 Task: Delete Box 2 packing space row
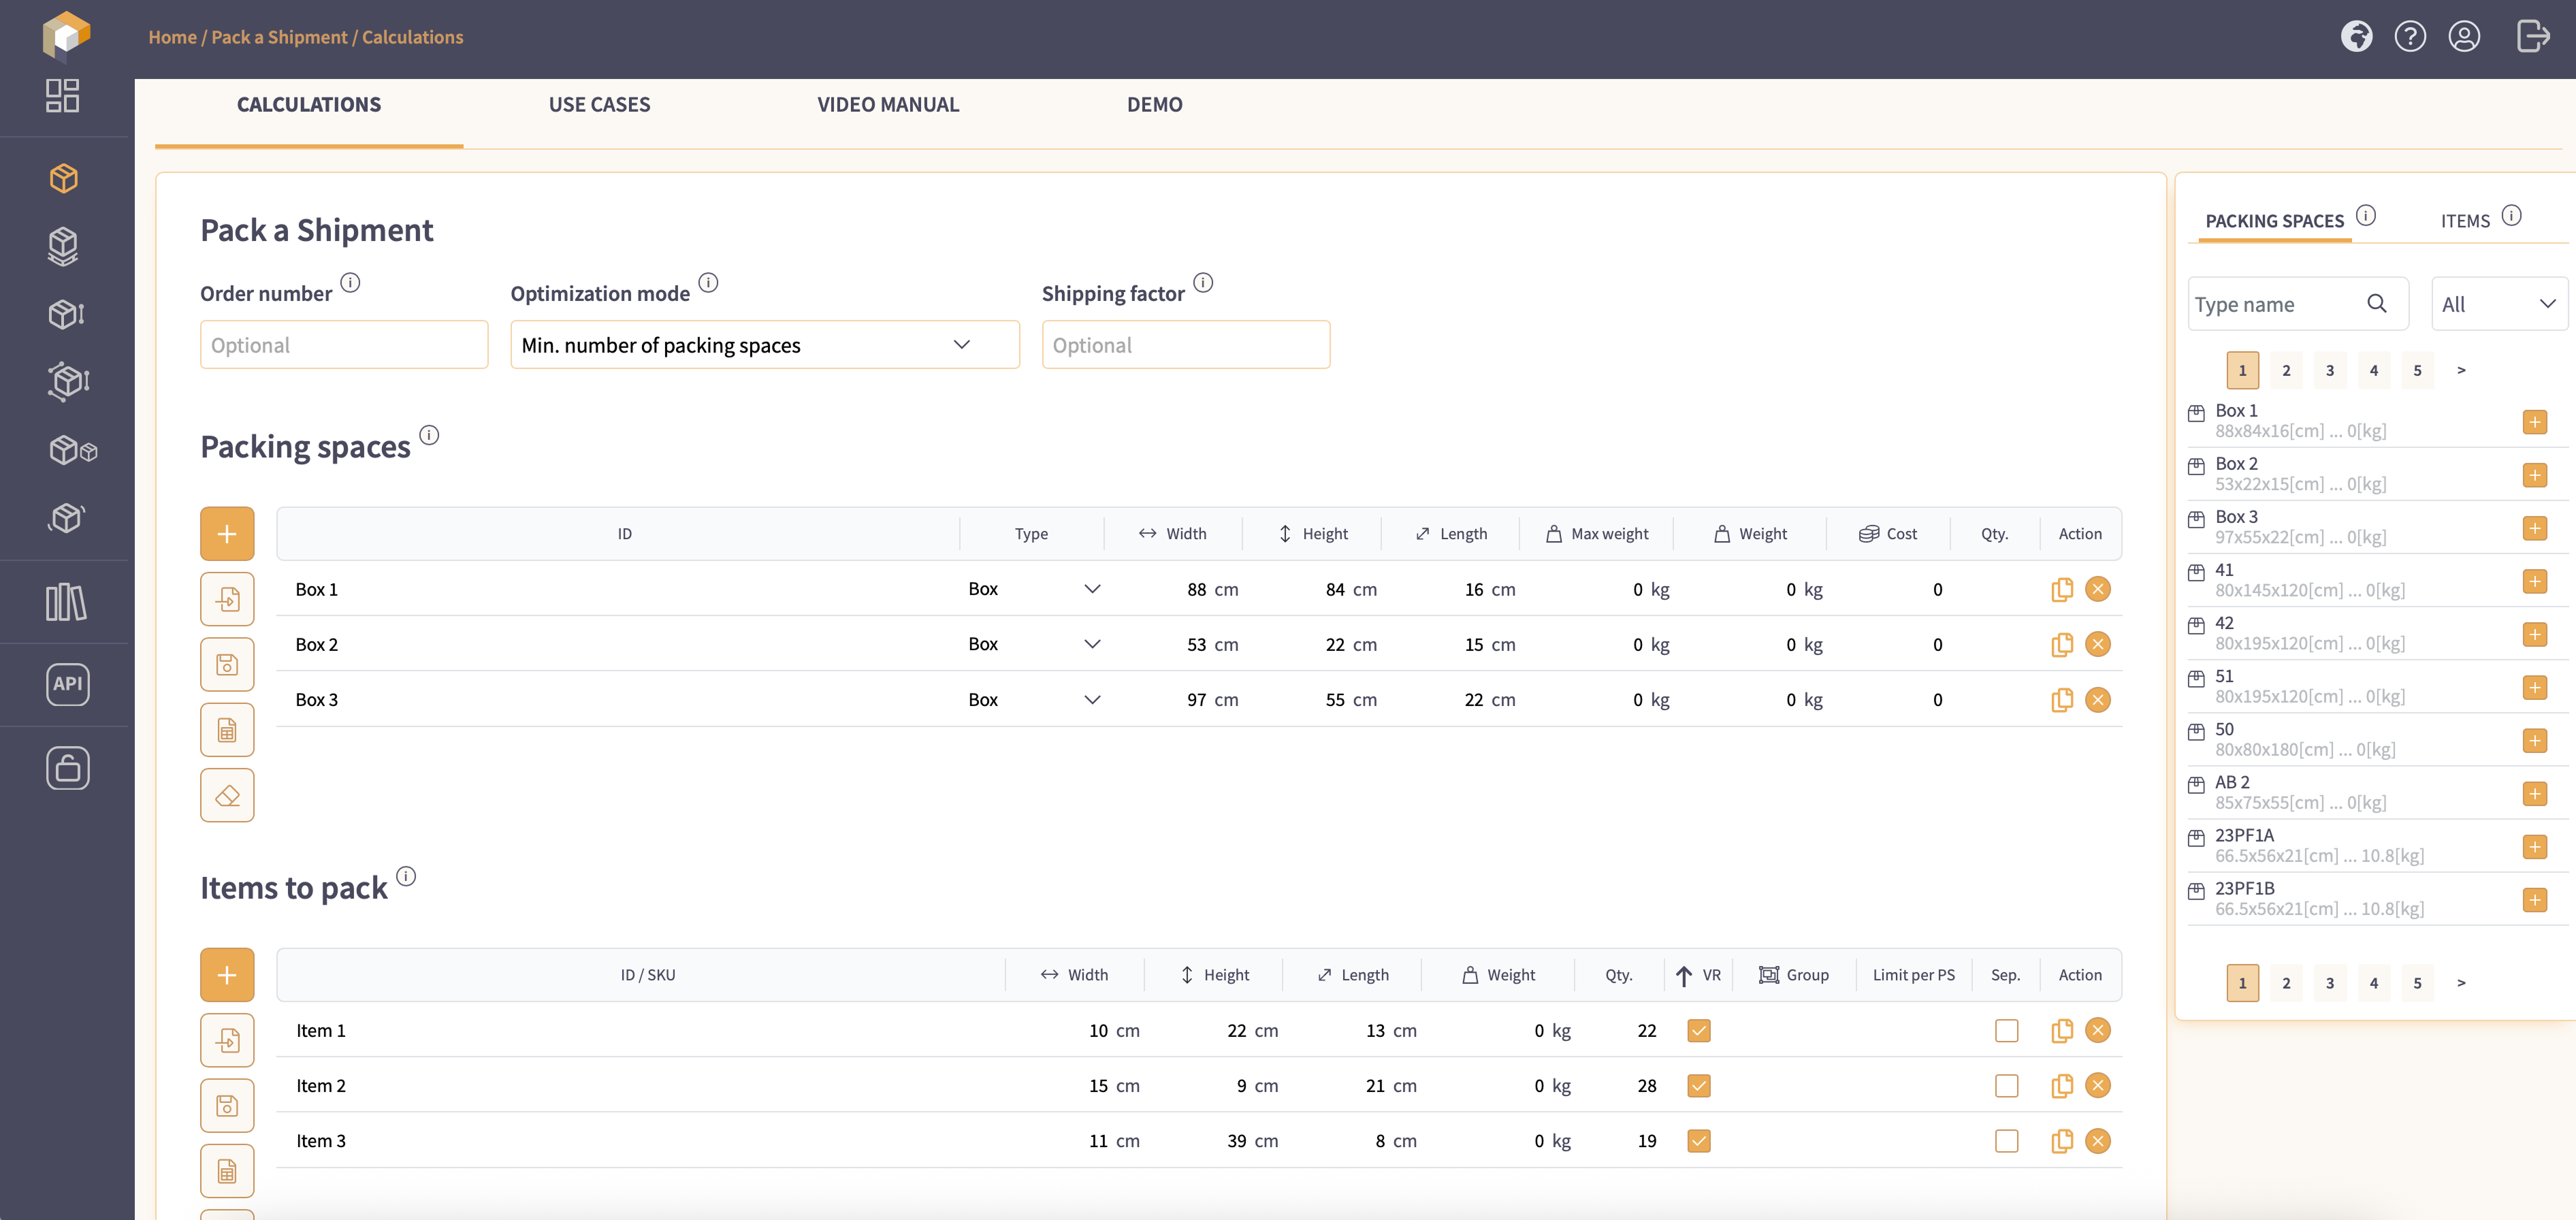pyautogui.click(x=2098, y=645)
